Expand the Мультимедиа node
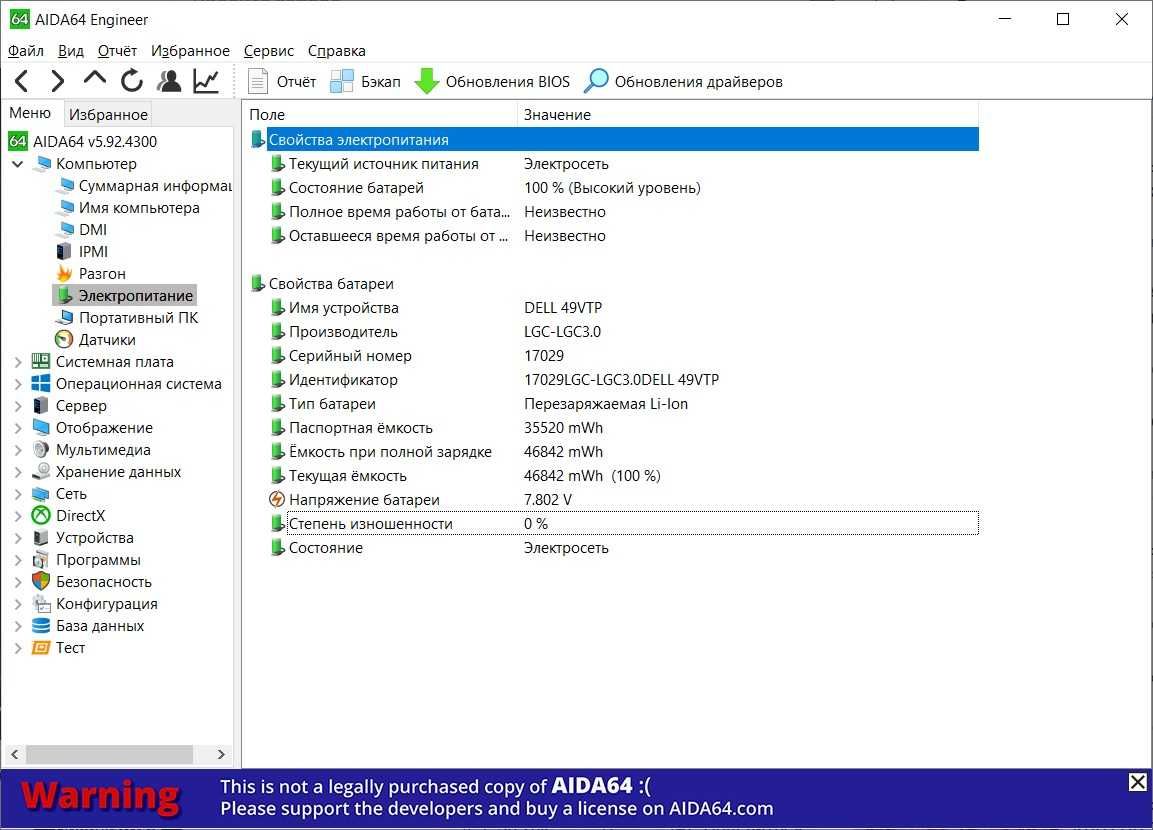This screenshot has height=830, width=1153. pyautogui.click(x=18, y=450)
